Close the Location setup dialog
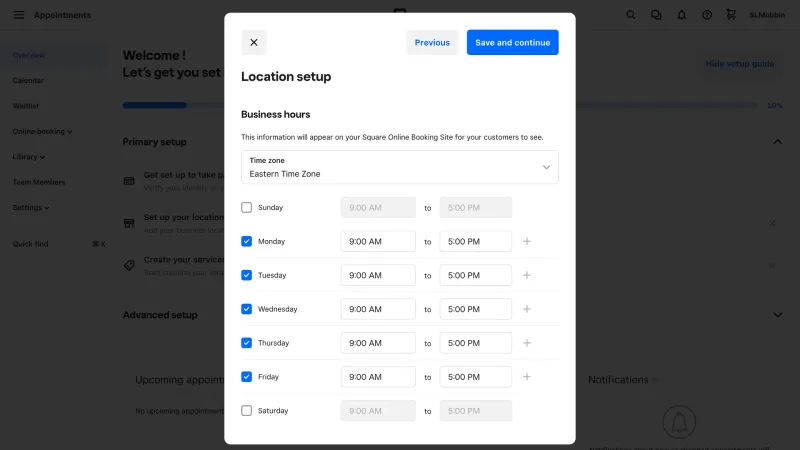This screenshot has width=800, height=450. pos(254,42)
